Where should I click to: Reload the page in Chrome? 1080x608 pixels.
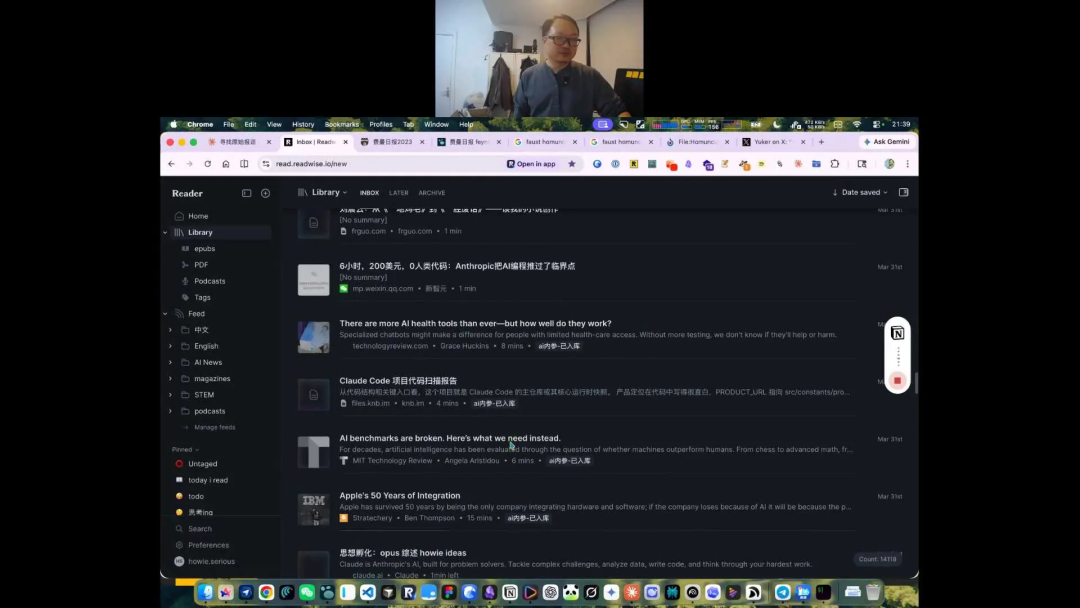tap(207, 164)
